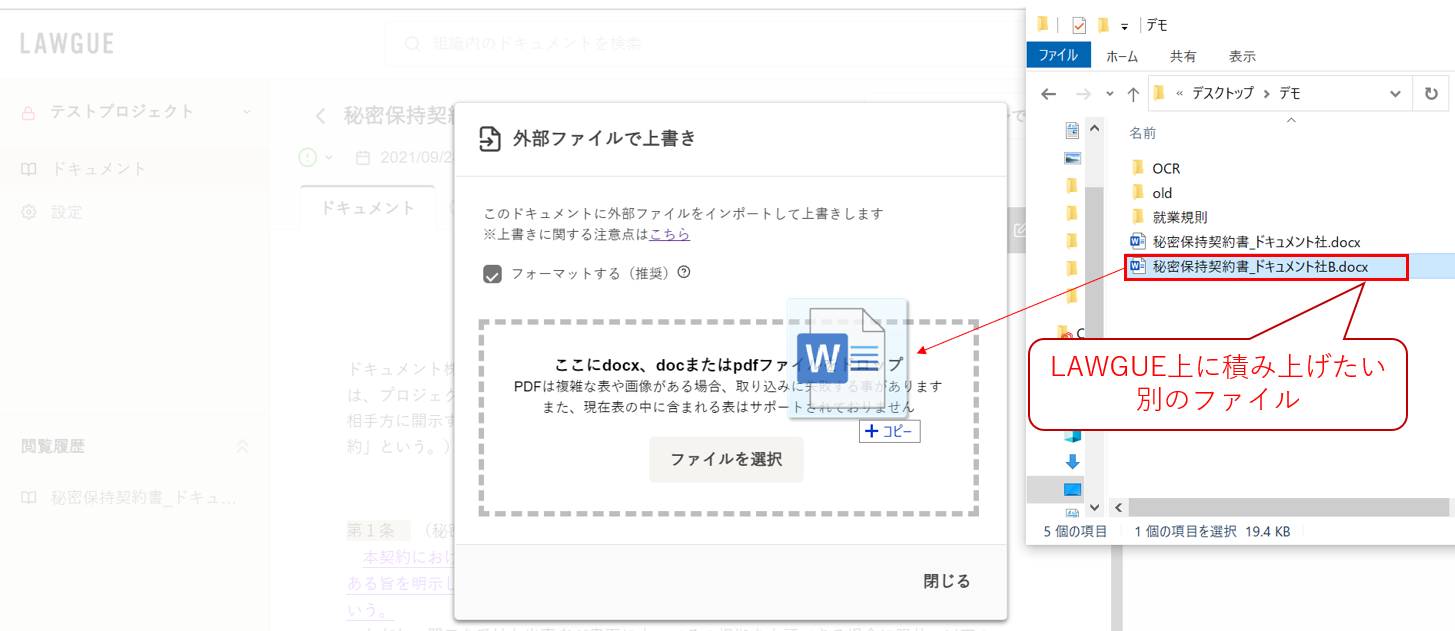Click the ファイルを選択 button

pyautogui.click(x=726, y=460)
